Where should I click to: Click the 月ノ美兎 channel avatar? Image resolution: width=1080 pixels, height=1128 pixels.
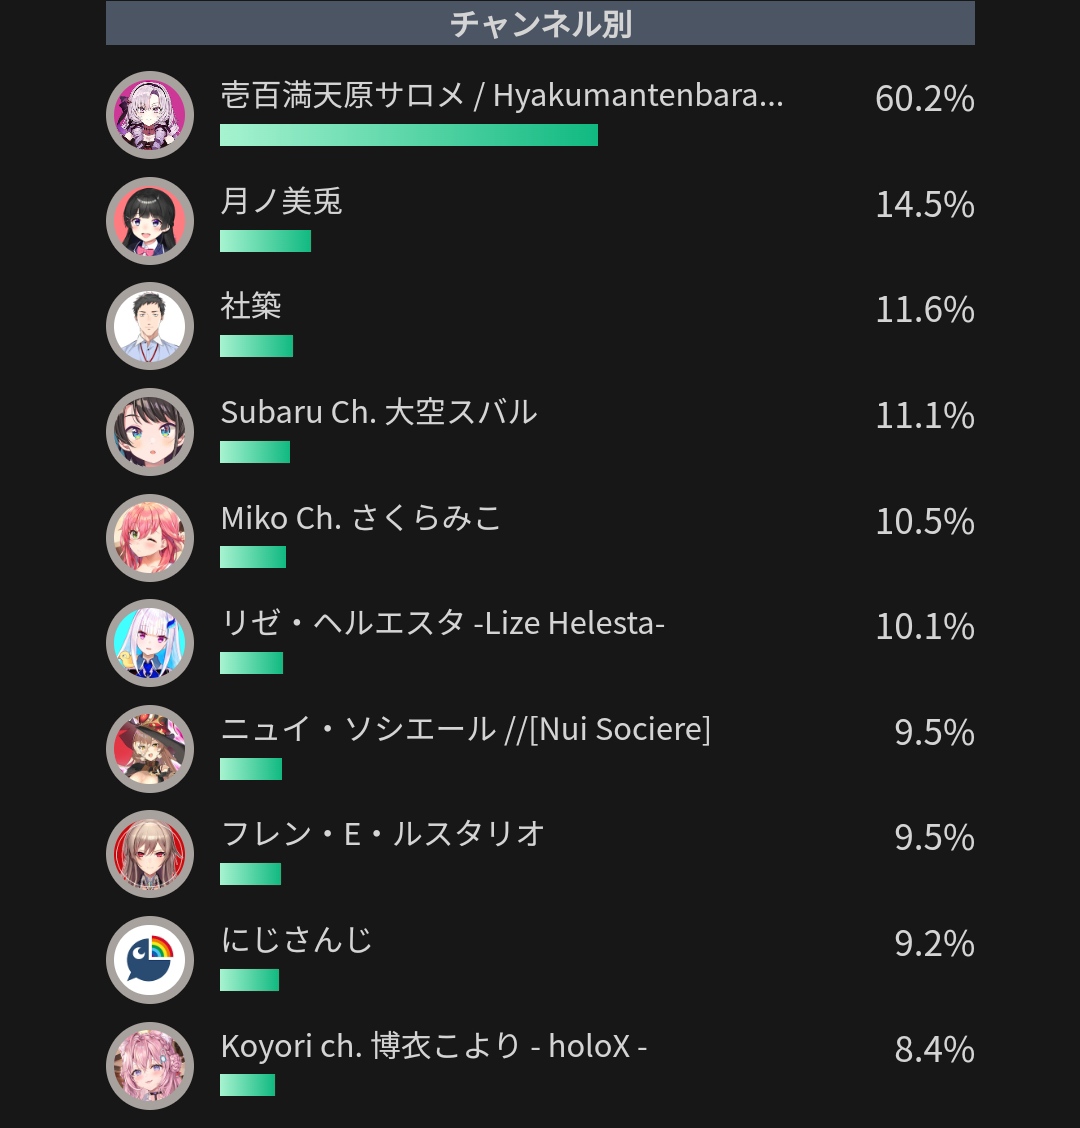coord(150,221)
